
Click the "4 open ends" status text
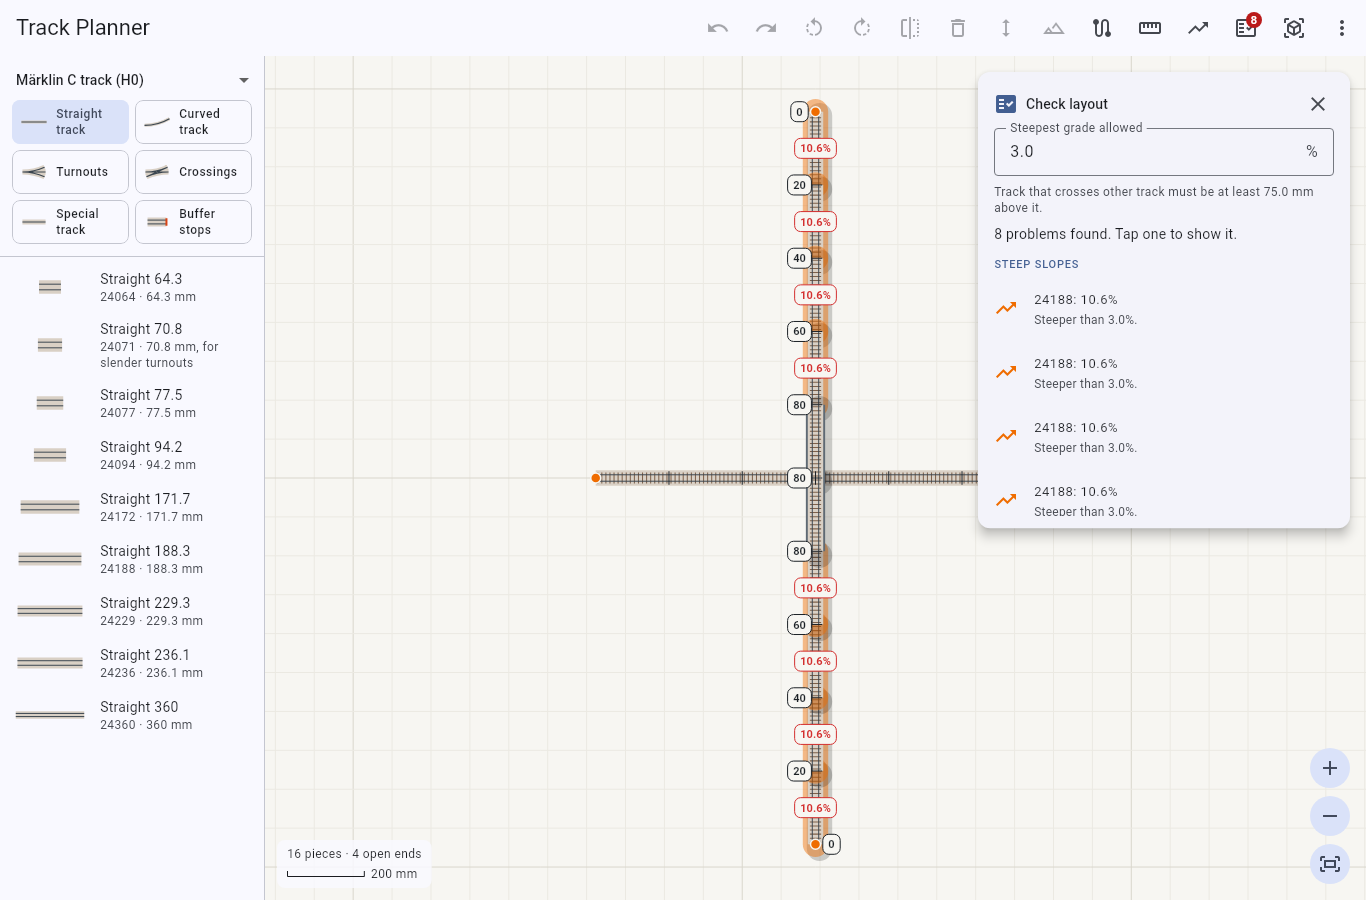(x=387, y=854)
